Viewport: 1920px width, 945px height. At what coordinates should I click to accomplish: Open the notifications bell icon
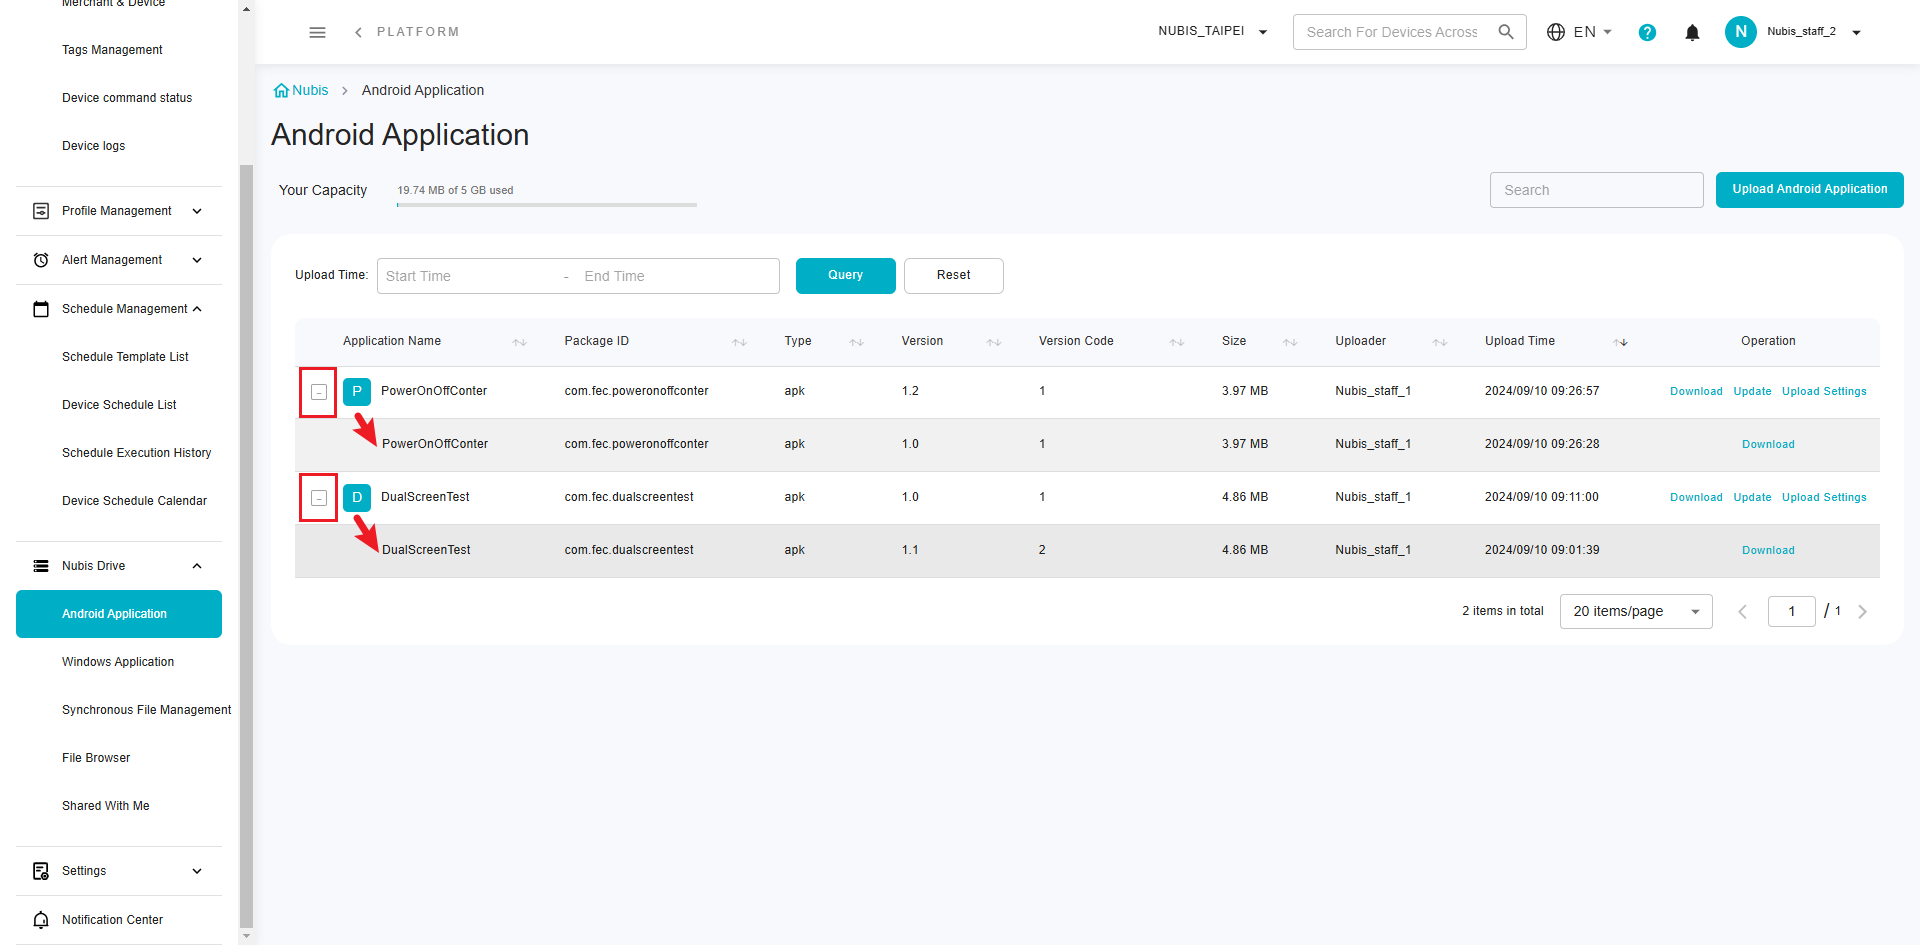pyautogui.click(x=1692, y=32)
